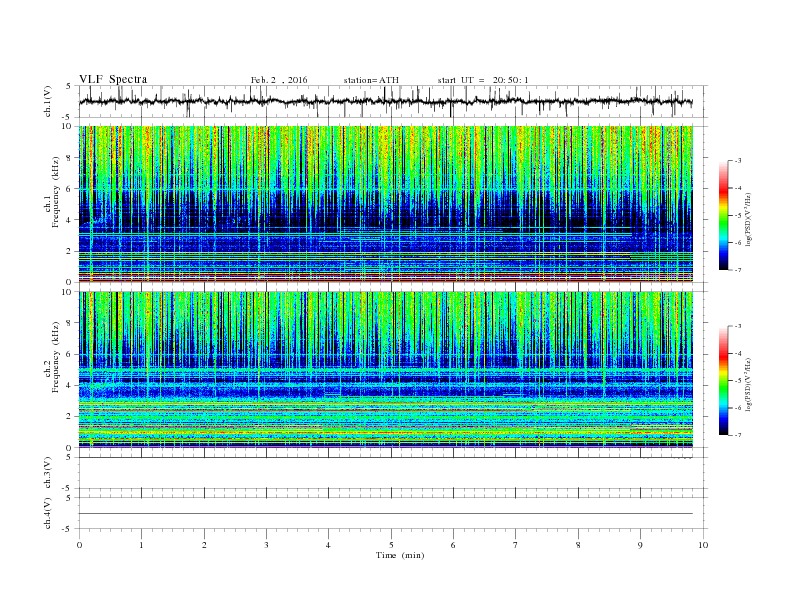Click inside the ch.2 spectrogram panel
The image size is (792, 612).
tap(385, 370)
